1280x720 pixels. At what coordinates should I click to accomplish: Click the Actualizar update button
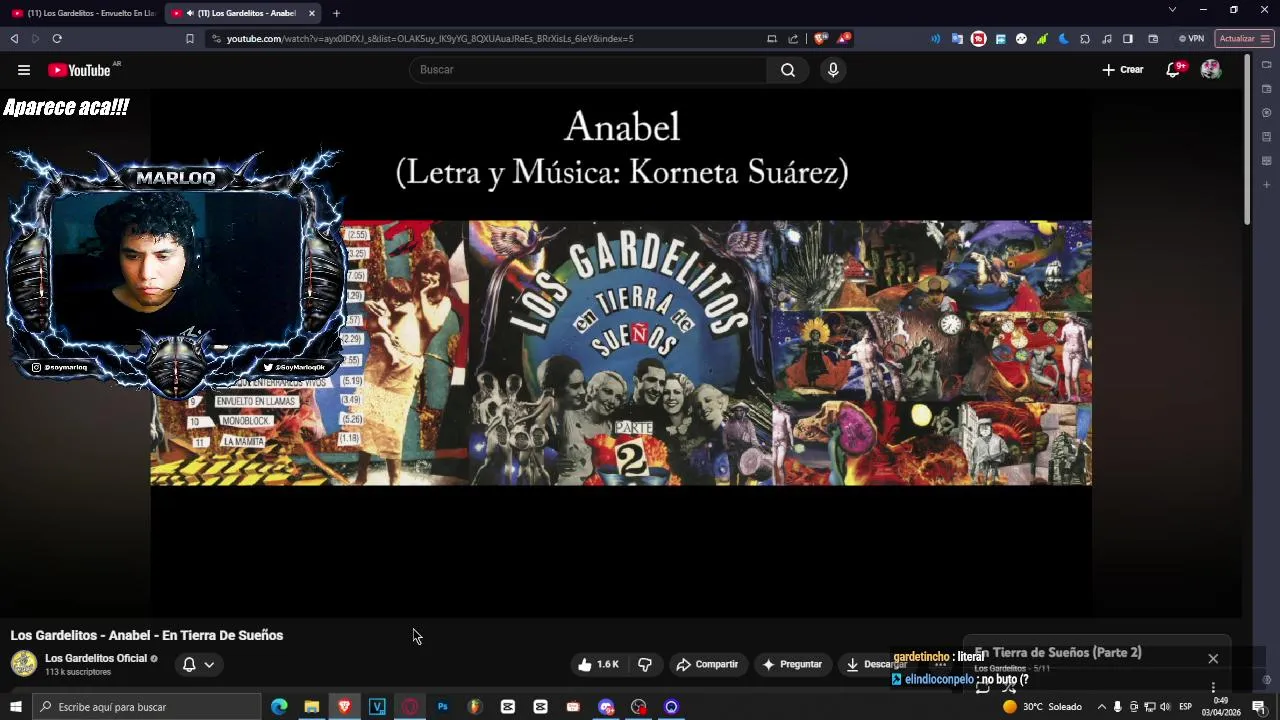[x=1238, y=39]
